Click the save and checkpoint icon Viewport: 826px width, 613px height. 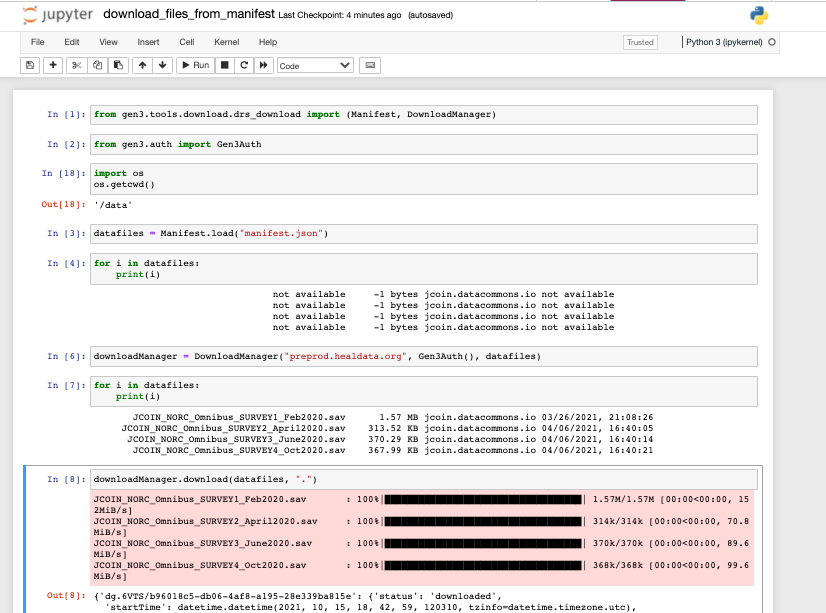pyautogui.click(x=30, y=65)
